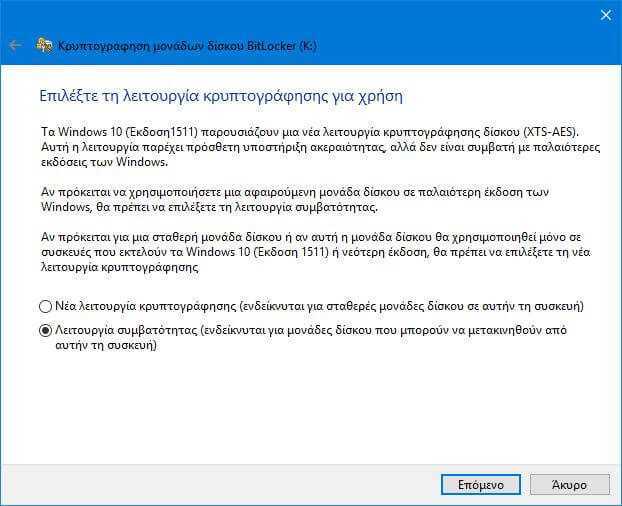The width and height of the screenshot is (622, 506).
Task: Click the BitLocker drive encryption icon
Action: pos(44,46)
